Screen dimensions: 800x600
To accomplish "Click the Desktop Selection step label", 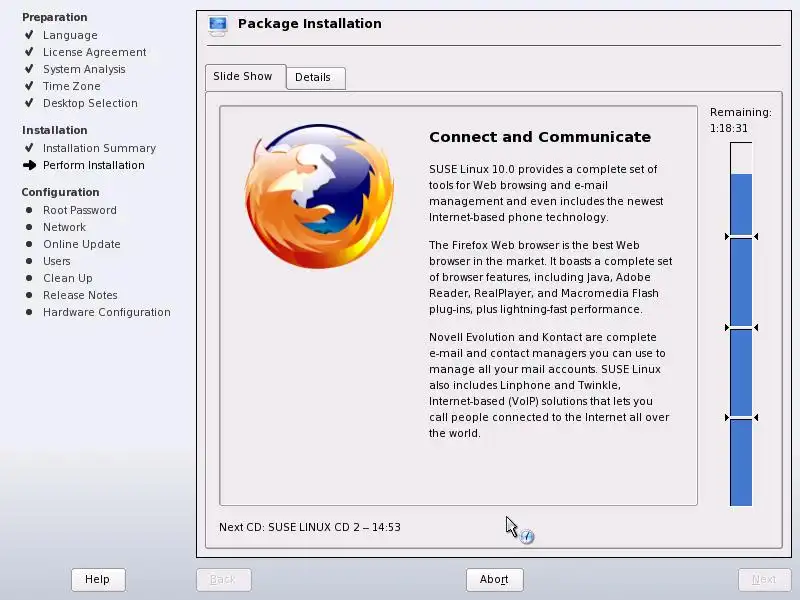I will [90, 103].
